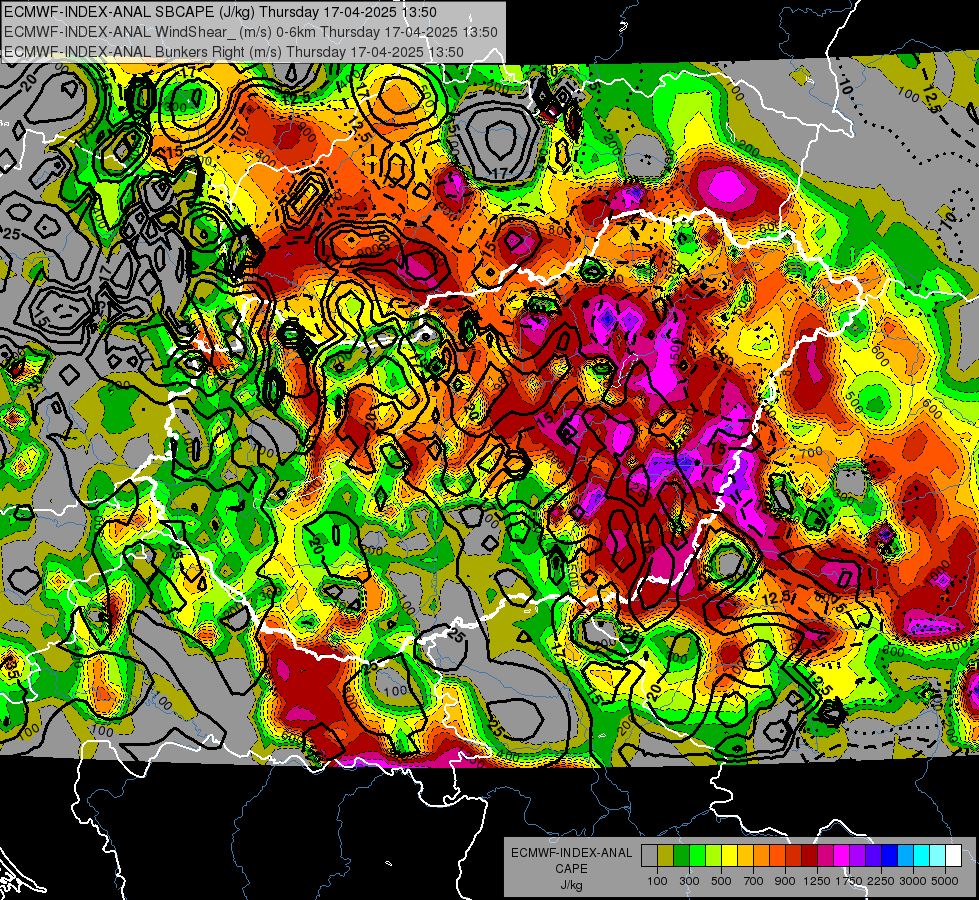Image resolution: width=979 pixels, height=900 pixels.
Task: Pick the violet swatch left of 2250
Action: [x=873, y=855]
